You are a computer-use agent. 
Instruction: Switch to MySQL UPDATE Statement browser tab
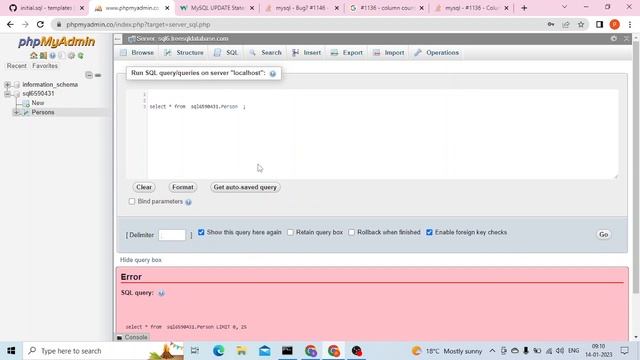point(217,8)
